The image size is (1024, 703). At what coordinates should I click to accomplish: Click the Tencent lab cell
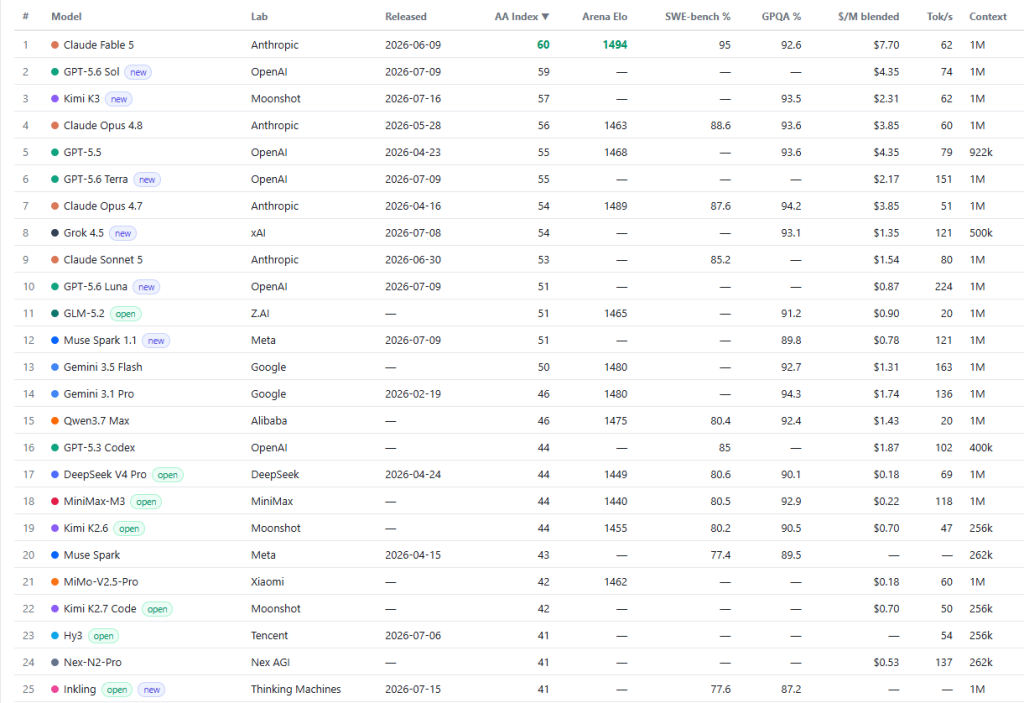(x=269, y=635)
